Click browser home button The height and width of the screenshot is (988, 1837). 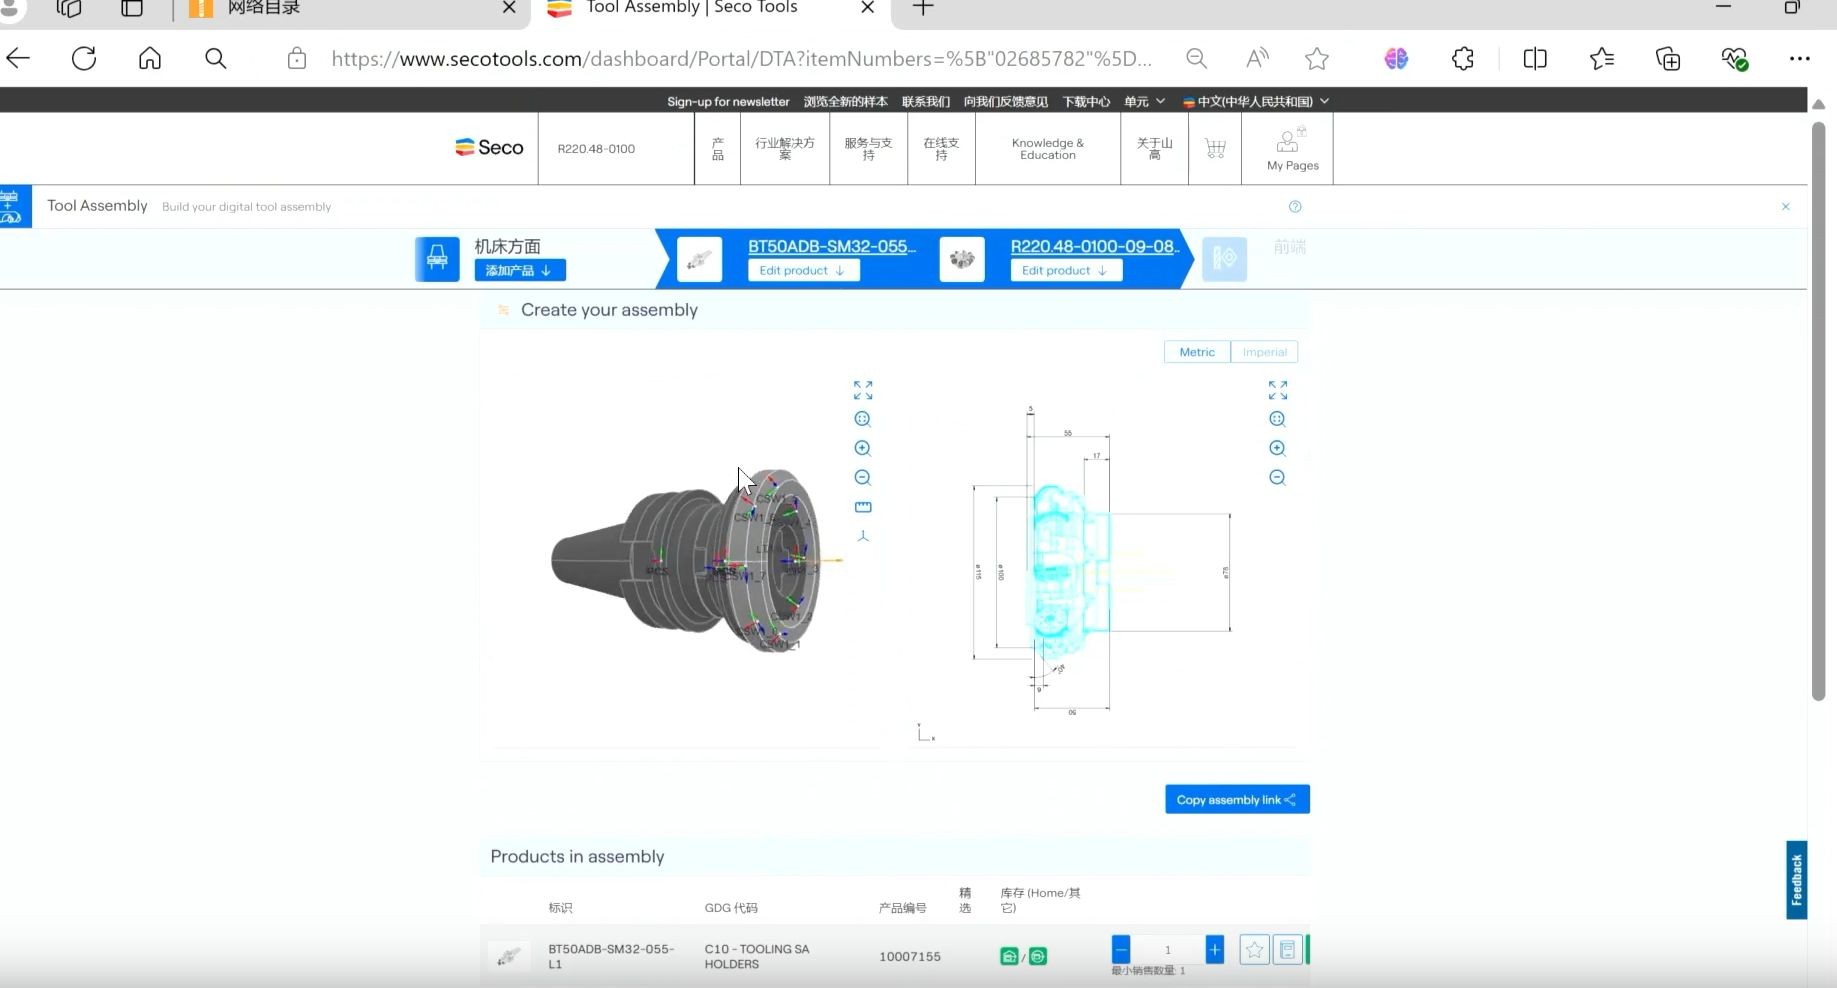click(x=150, y=59)
